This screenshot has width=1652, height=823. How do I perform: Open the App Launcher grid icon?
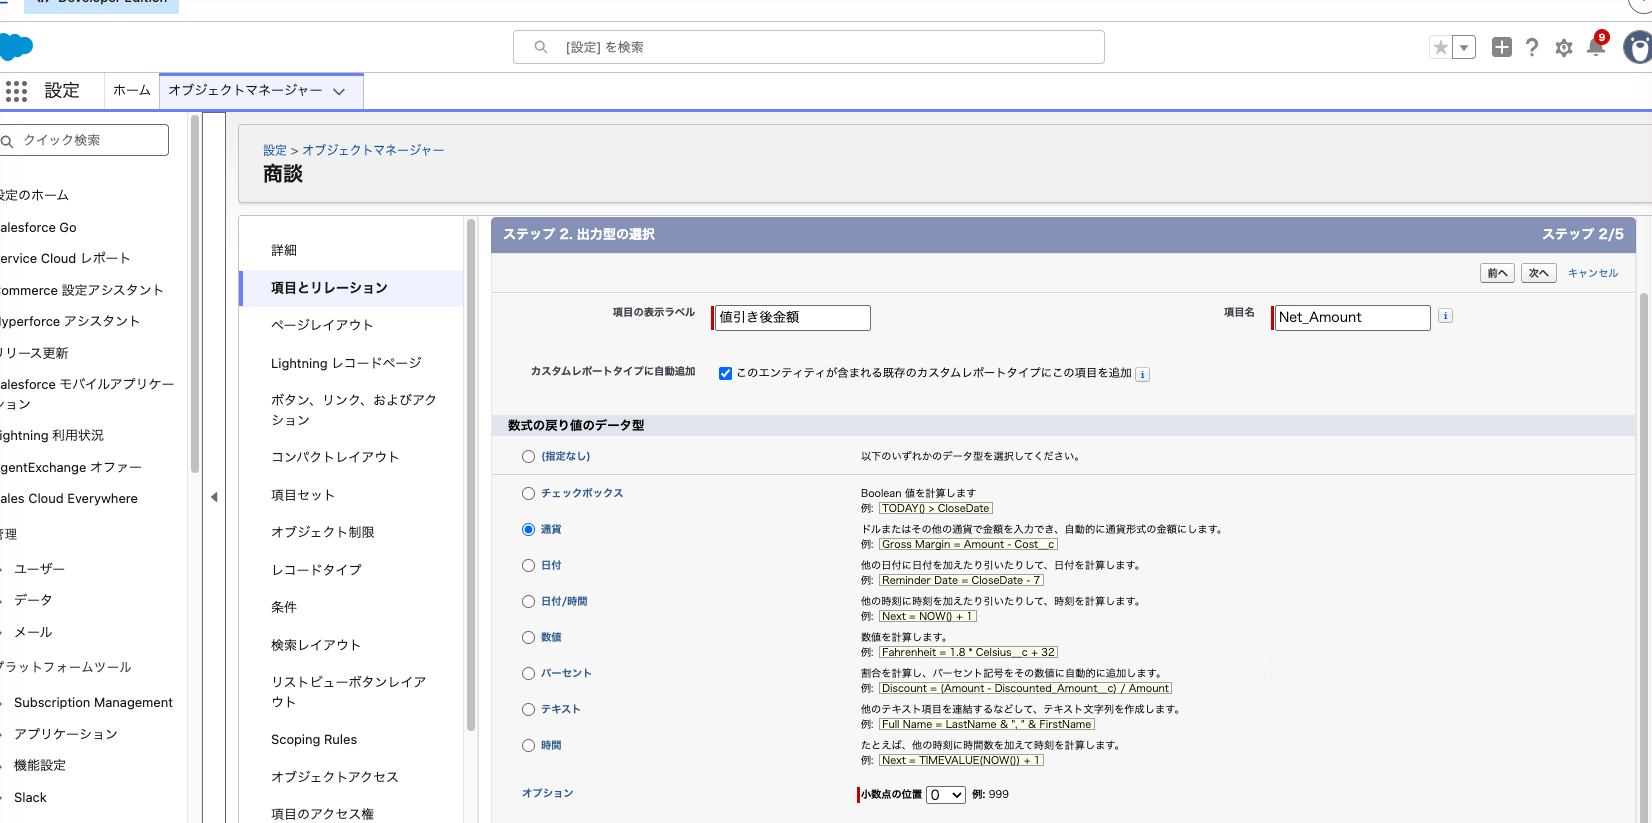click(x=16, y=91)
